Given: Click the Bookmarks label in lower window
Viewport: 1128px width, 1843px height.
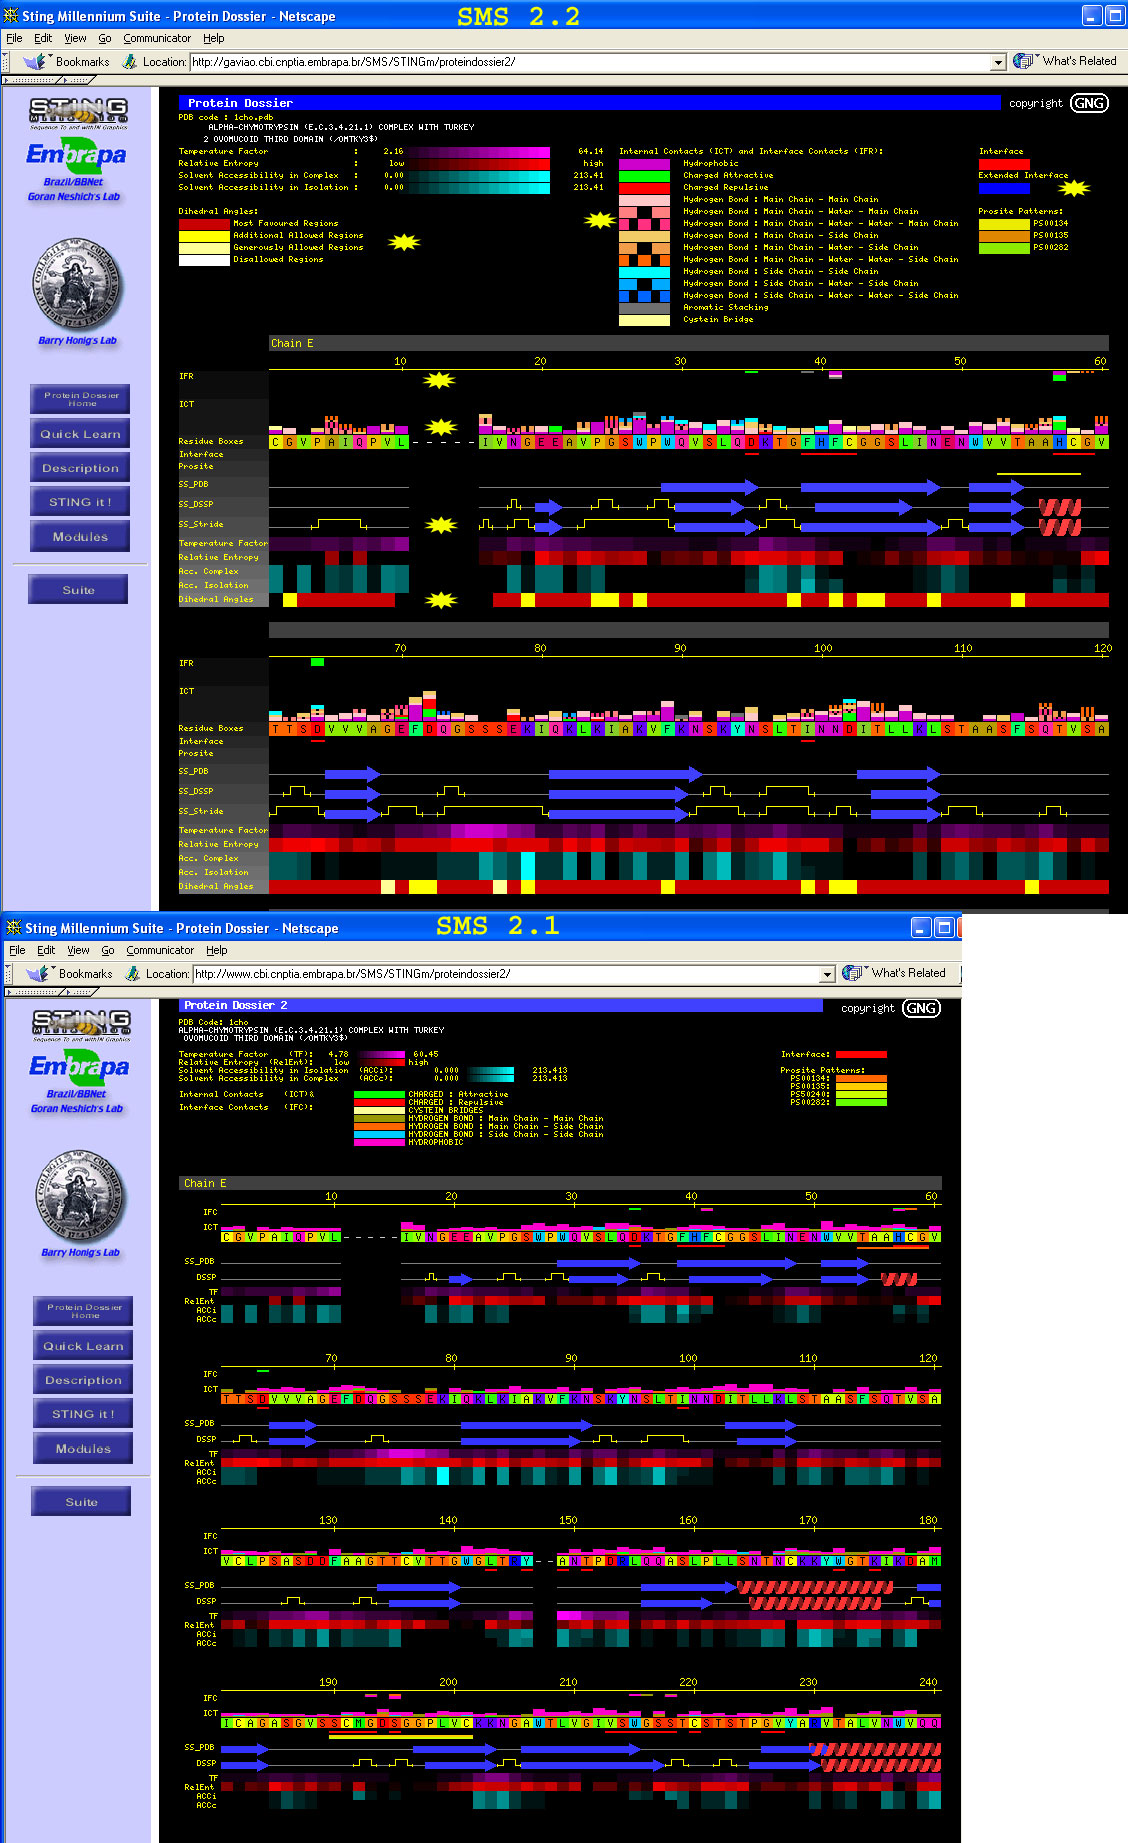Looking at the screenshot, I should (x=86, y=974).
